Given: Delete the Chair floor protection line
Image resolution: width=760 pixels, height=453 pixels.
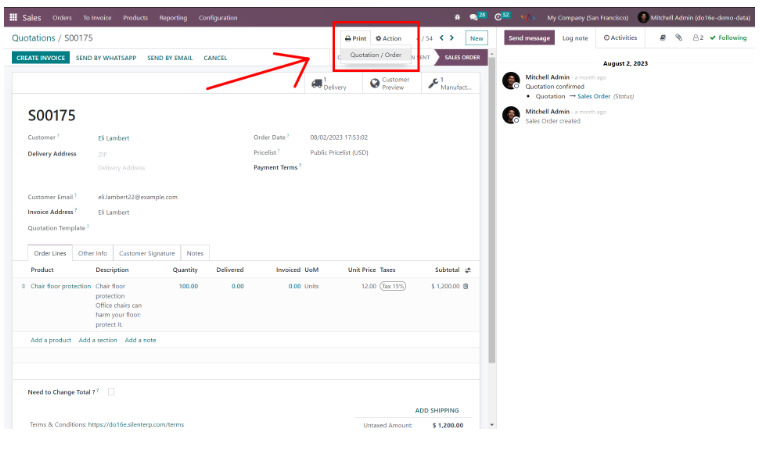Looking at the screenshot, I should tap(465, 286).
